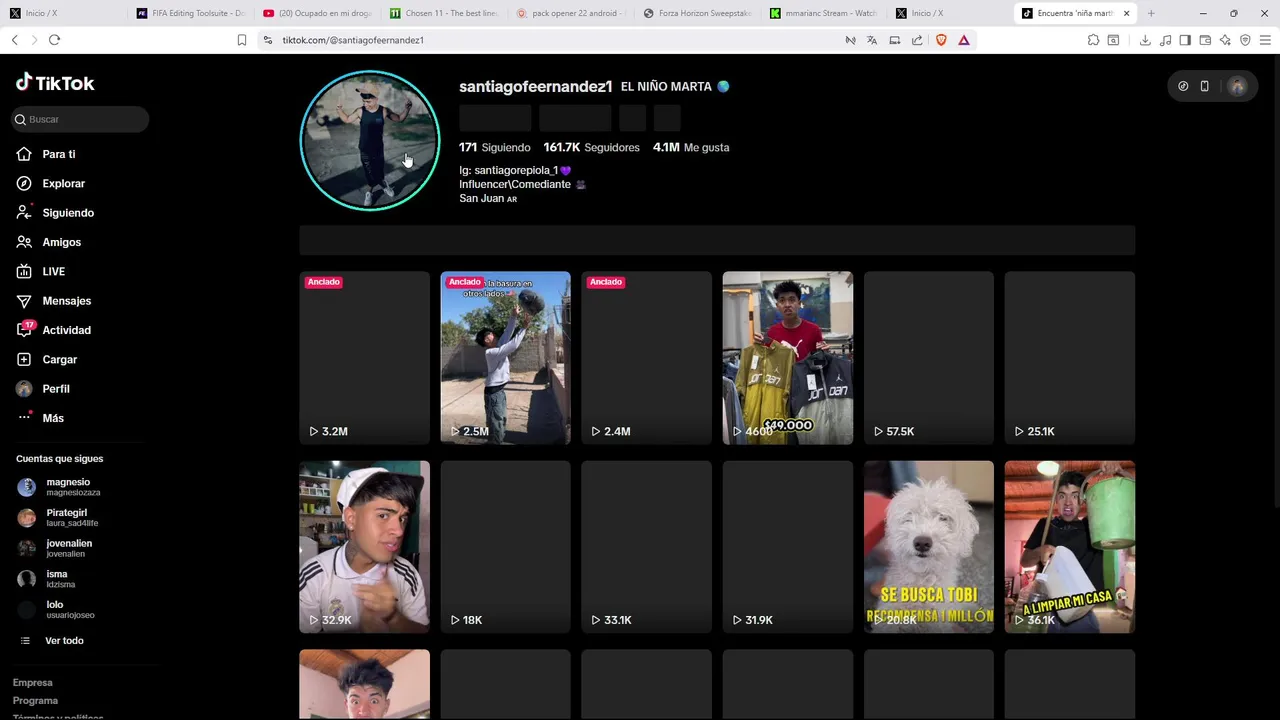Click the phone icon at TikTok top right
Viewport: 1280px width, 720px height.
1204,86
